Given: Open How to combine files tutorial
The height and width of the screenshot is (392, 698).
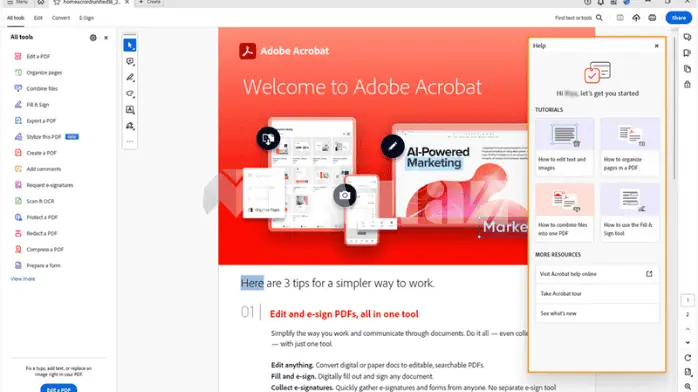Looking at the screenshot, I should click(564, 212).
